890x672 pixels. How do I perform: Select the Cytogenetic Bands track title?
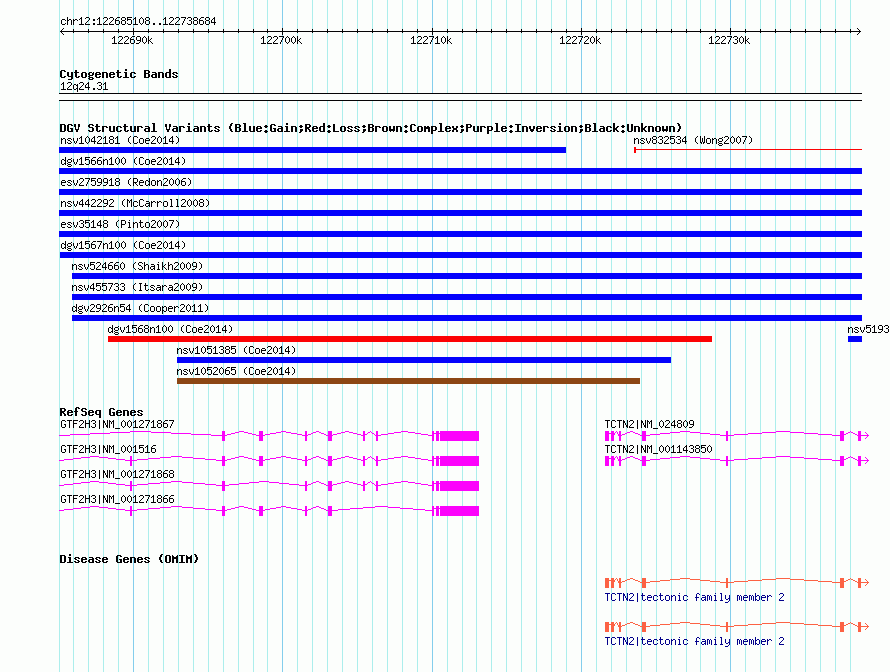pos(119,74)
